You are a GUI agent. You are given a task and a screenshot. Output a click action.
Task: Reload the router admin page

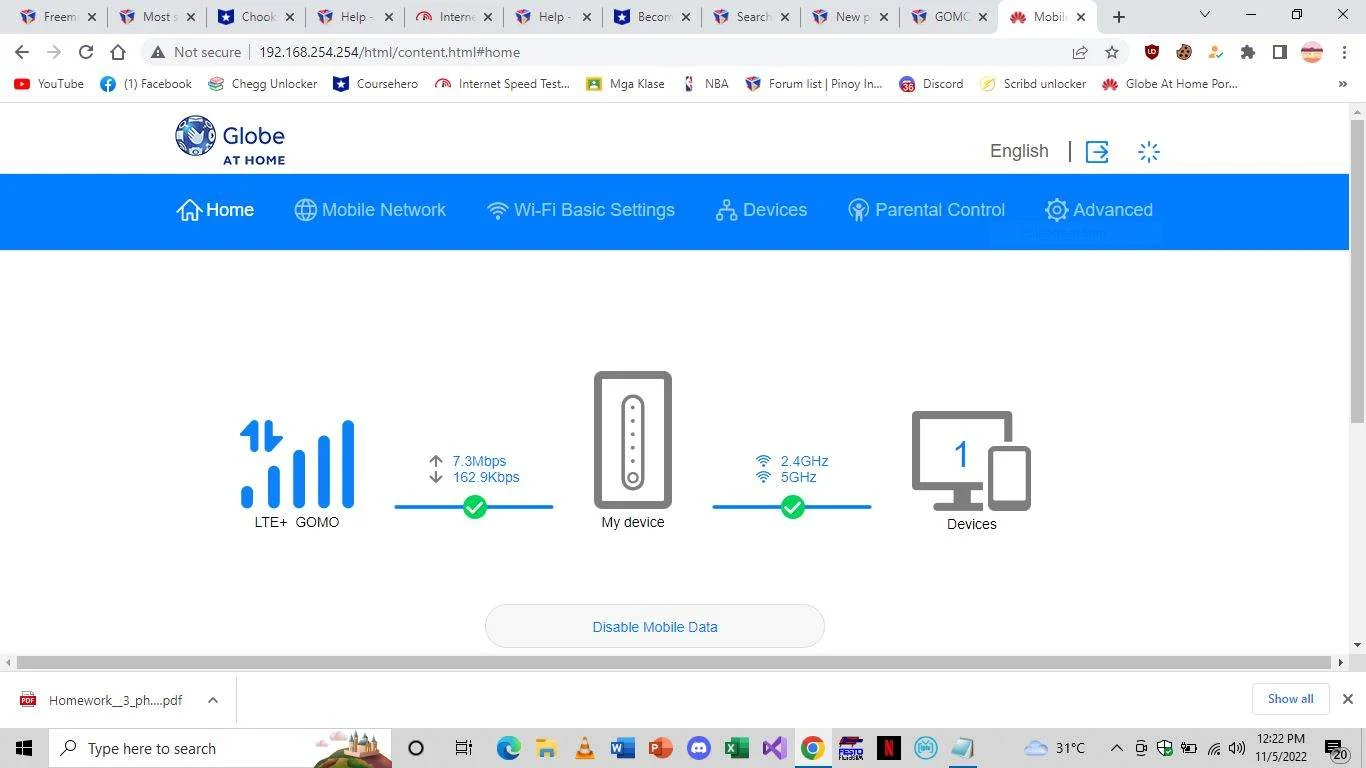coord(86,52)
